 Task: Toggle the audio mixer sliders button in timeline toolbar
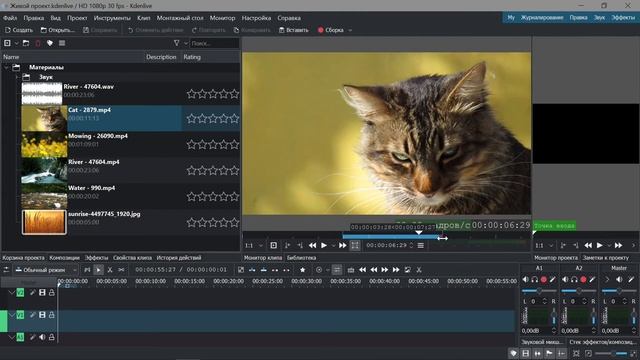(337, 270)
